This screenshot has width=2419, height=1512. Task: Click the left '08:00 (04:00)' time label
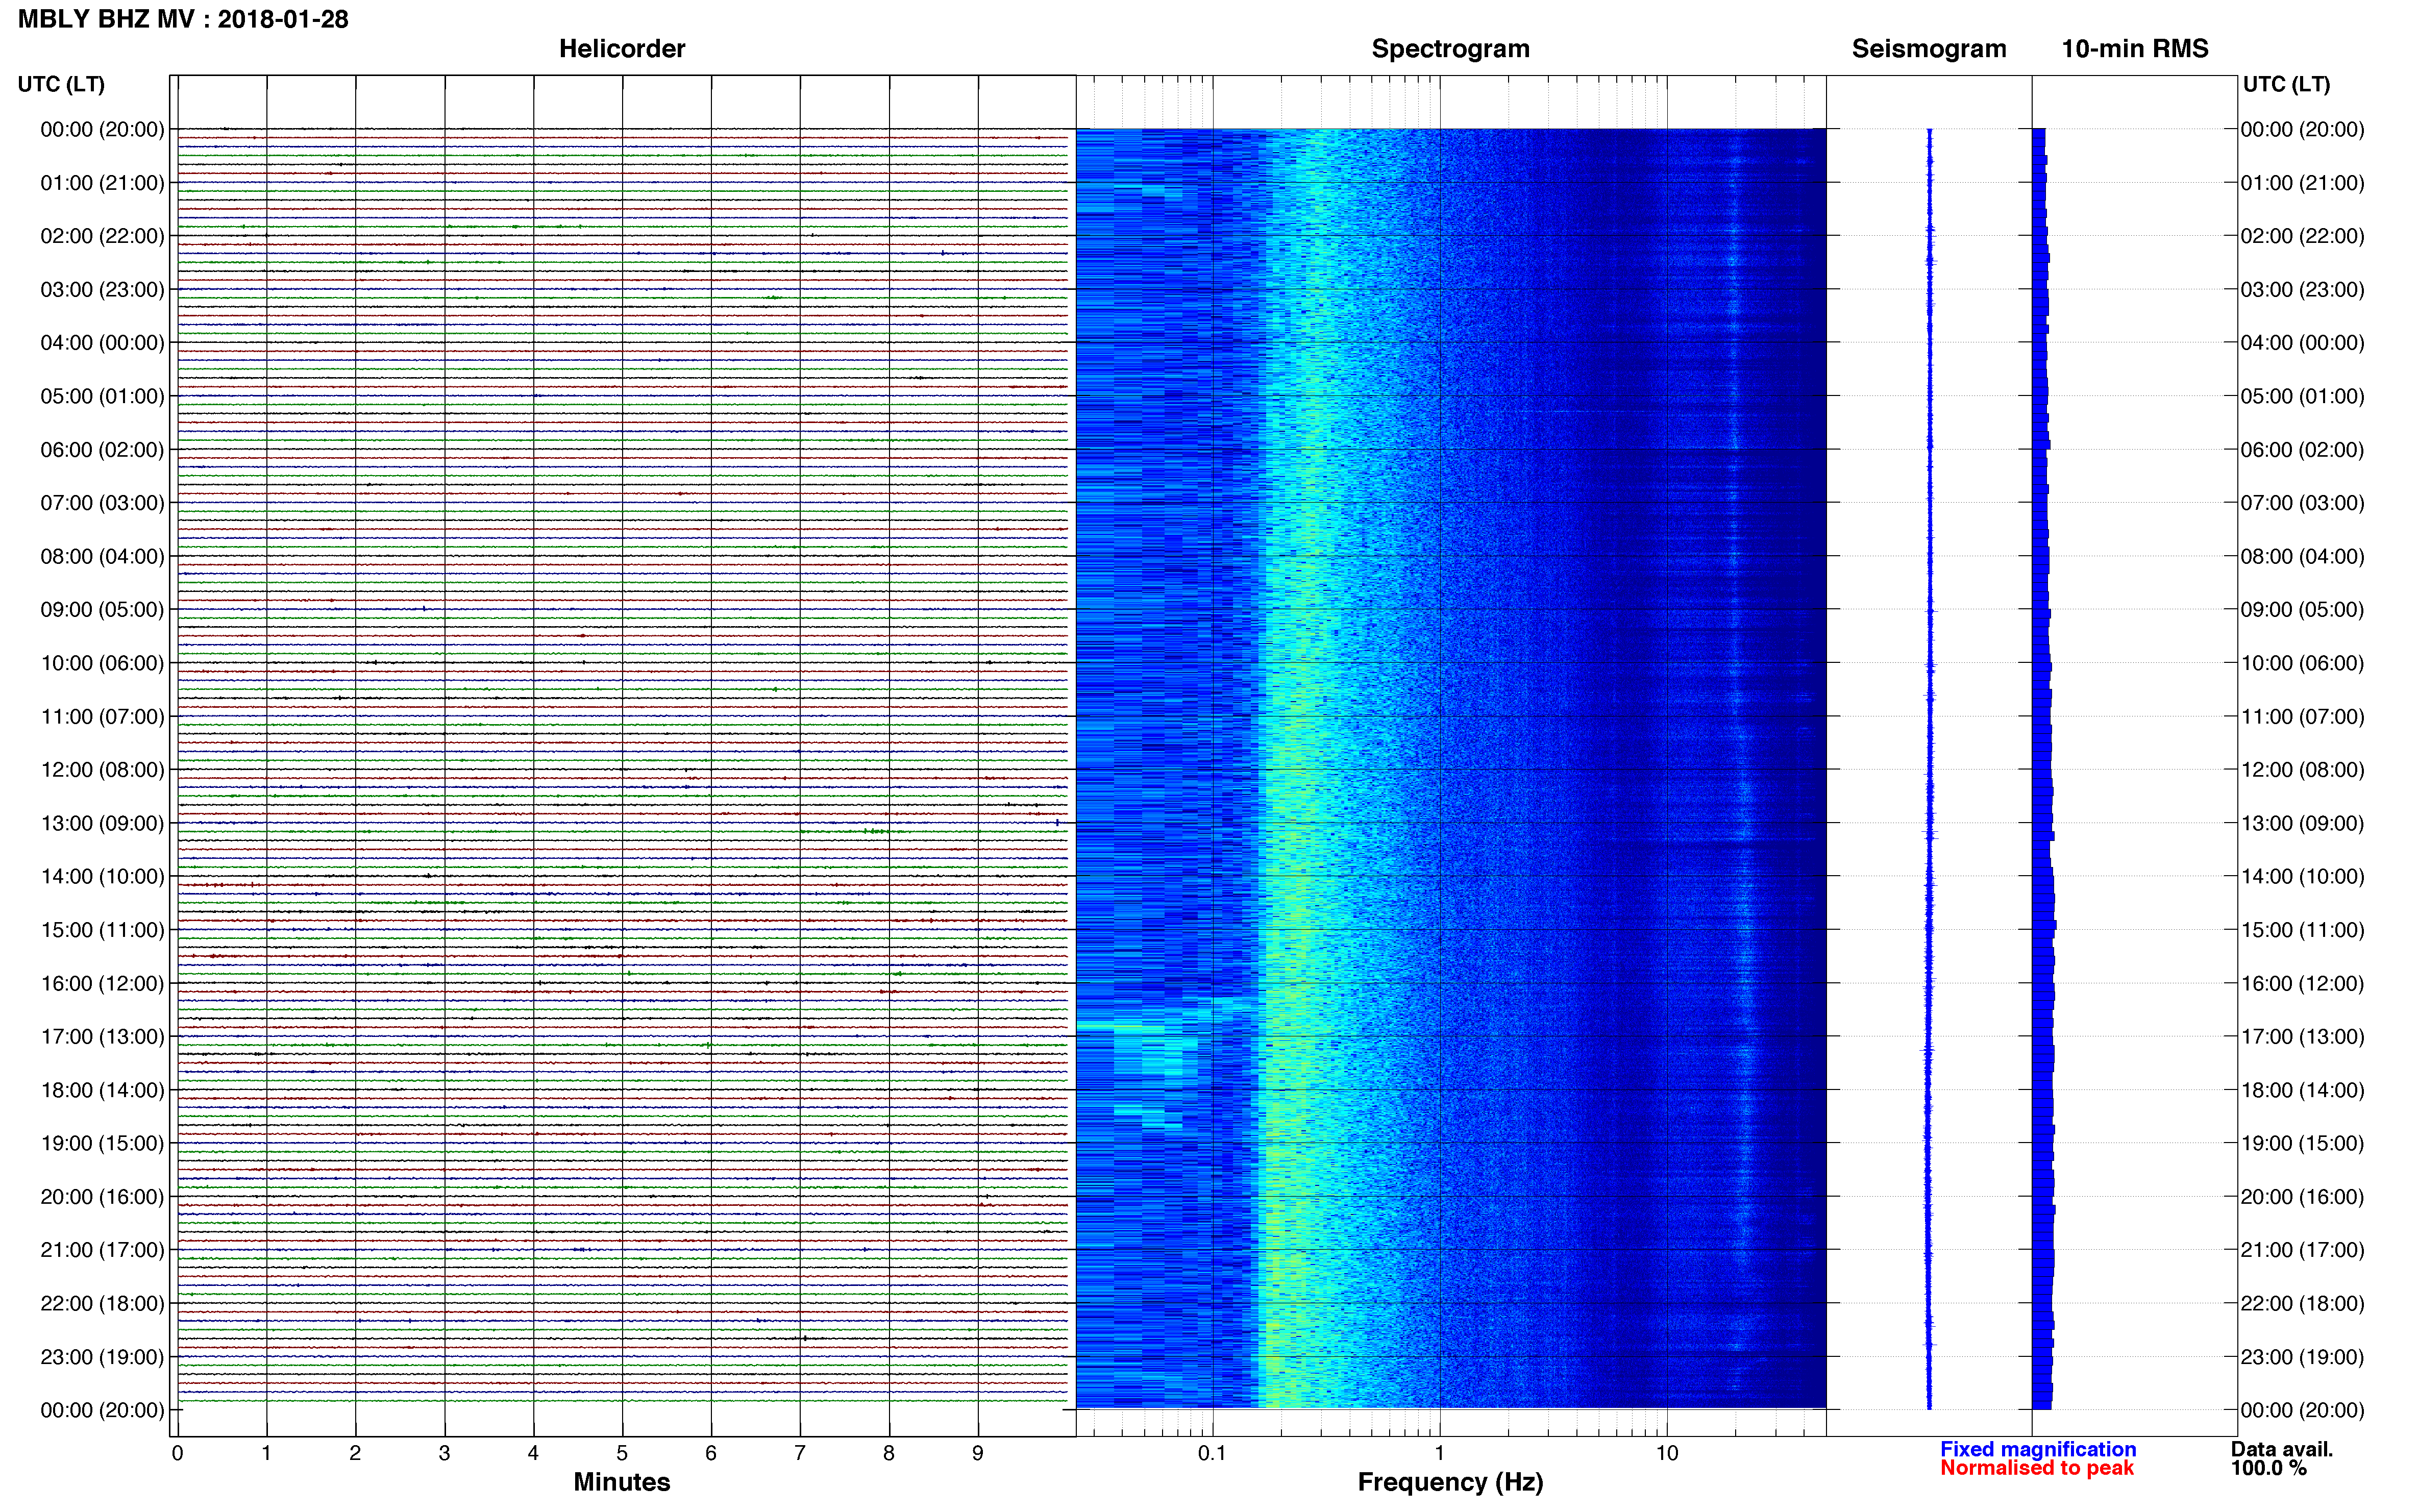click(102, 556)
